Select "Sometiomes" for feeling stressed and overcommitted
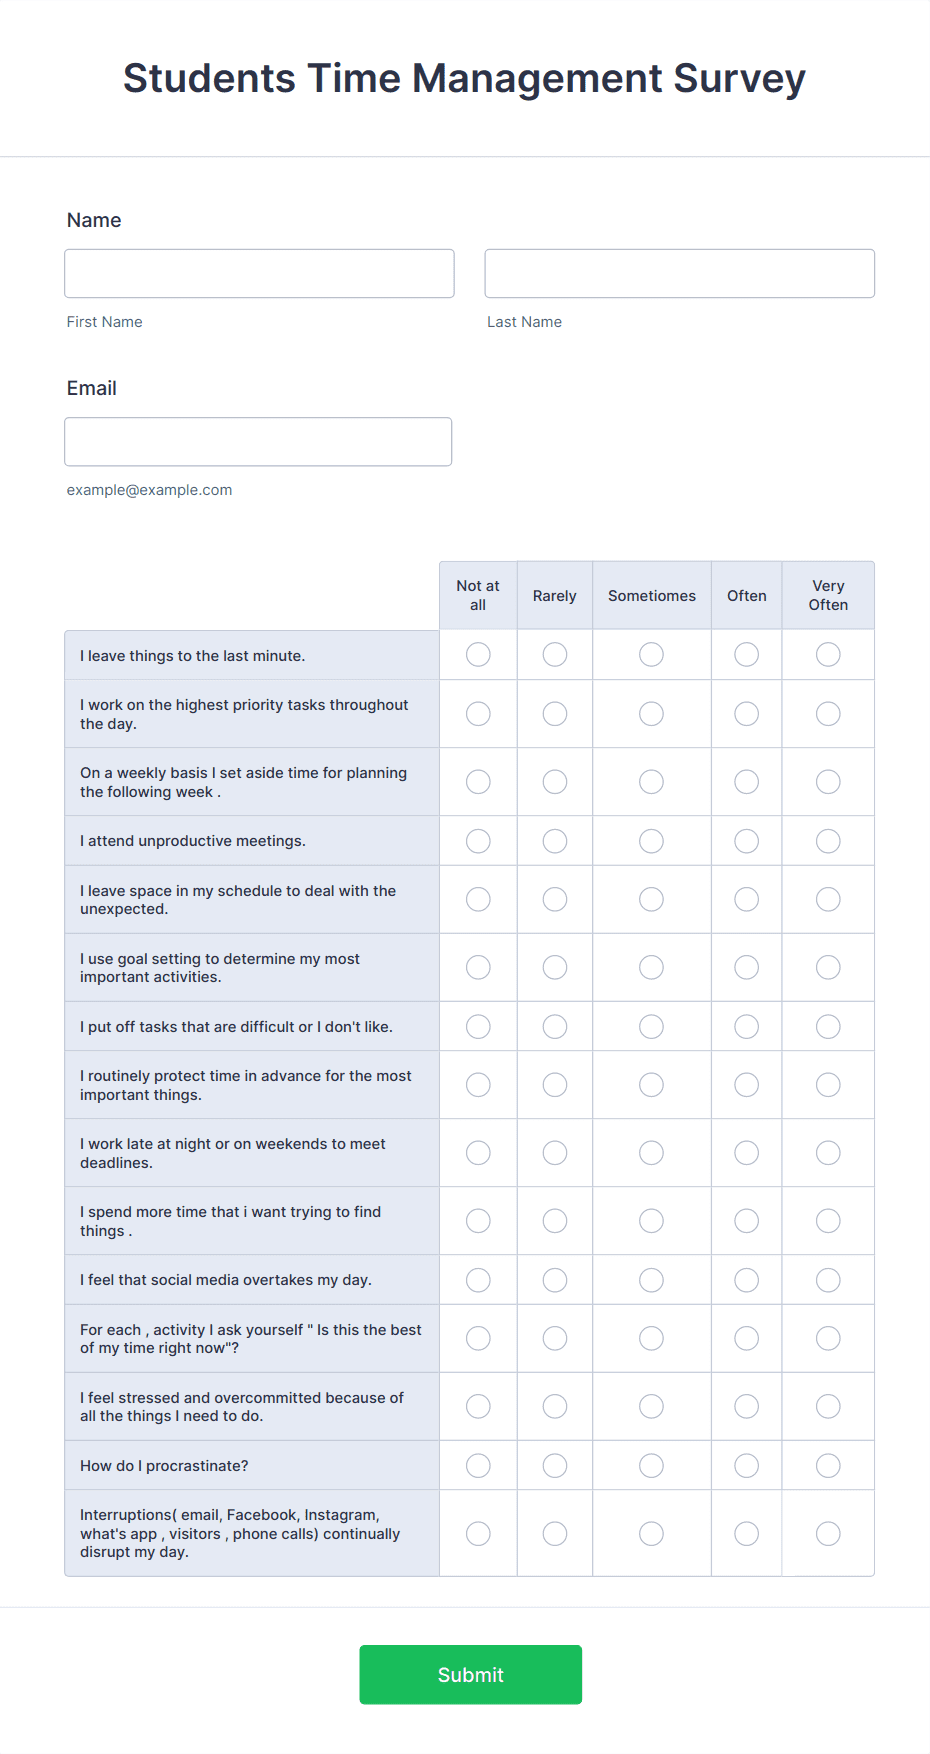The image size is (930, 1754). point(651,1405)
